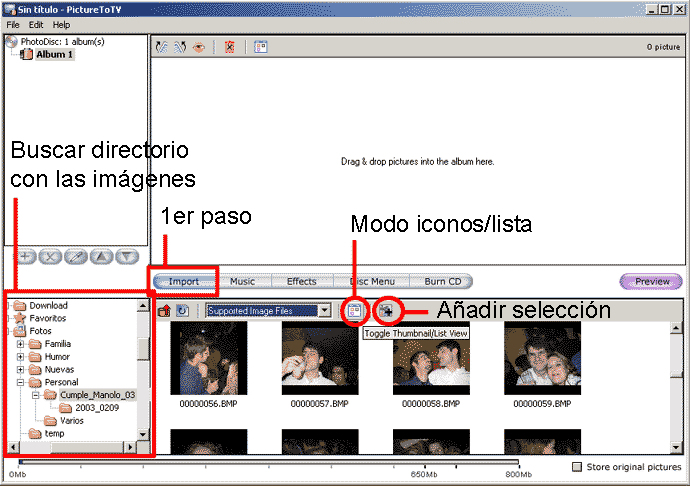Select thumbnail 00000058.BMP
690x486 pixels.
click(x=431, y=358)
